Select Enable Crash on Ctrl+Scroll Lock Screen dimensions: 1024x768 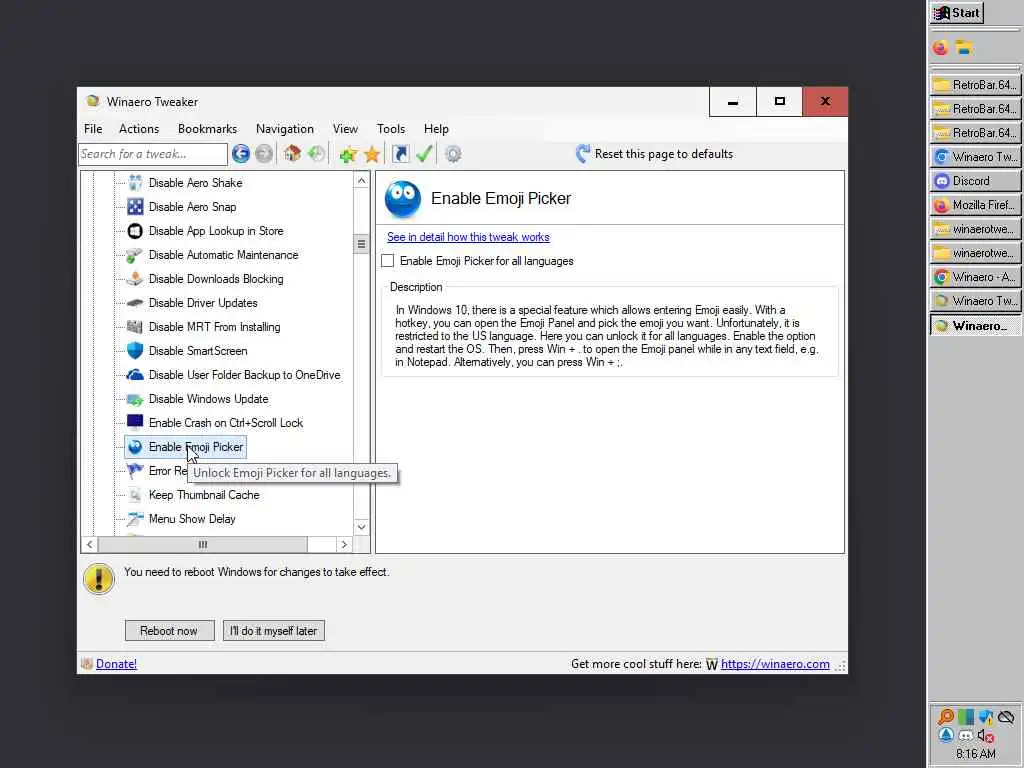(x=226, y=423)
